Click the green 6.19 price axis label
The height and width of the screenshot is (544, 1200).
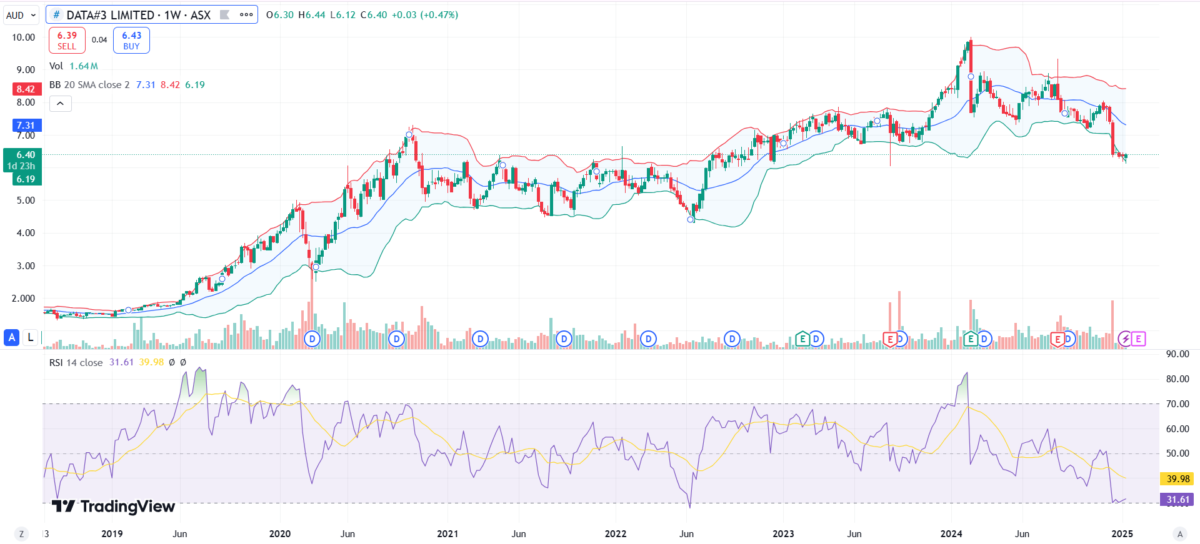(x=26, y=177)
